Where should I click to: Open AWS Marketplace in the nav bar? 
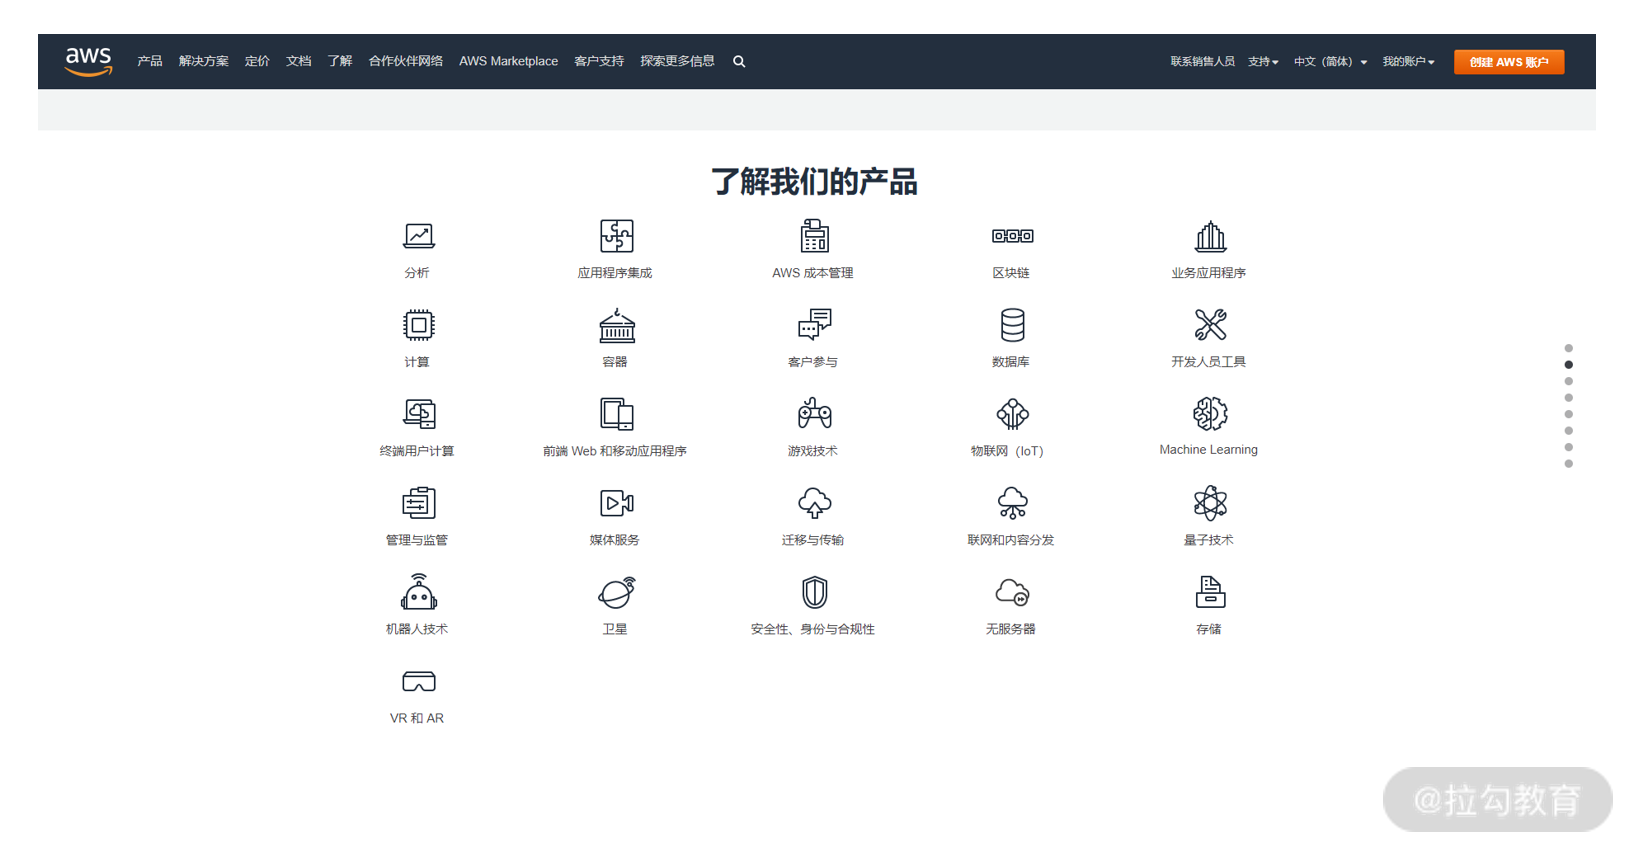click(x=508, y=61)
